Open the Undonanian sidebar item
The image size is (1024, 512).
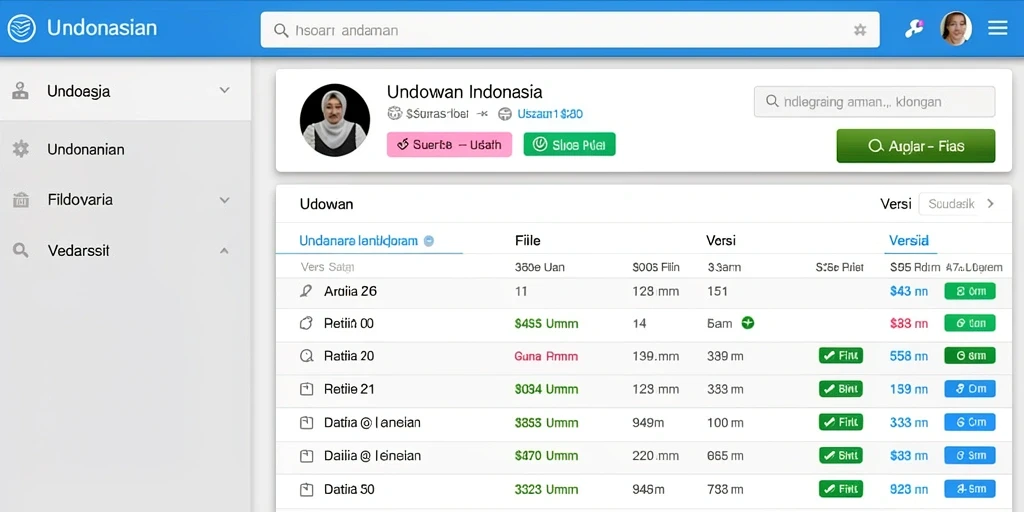(x=125, y=149)
